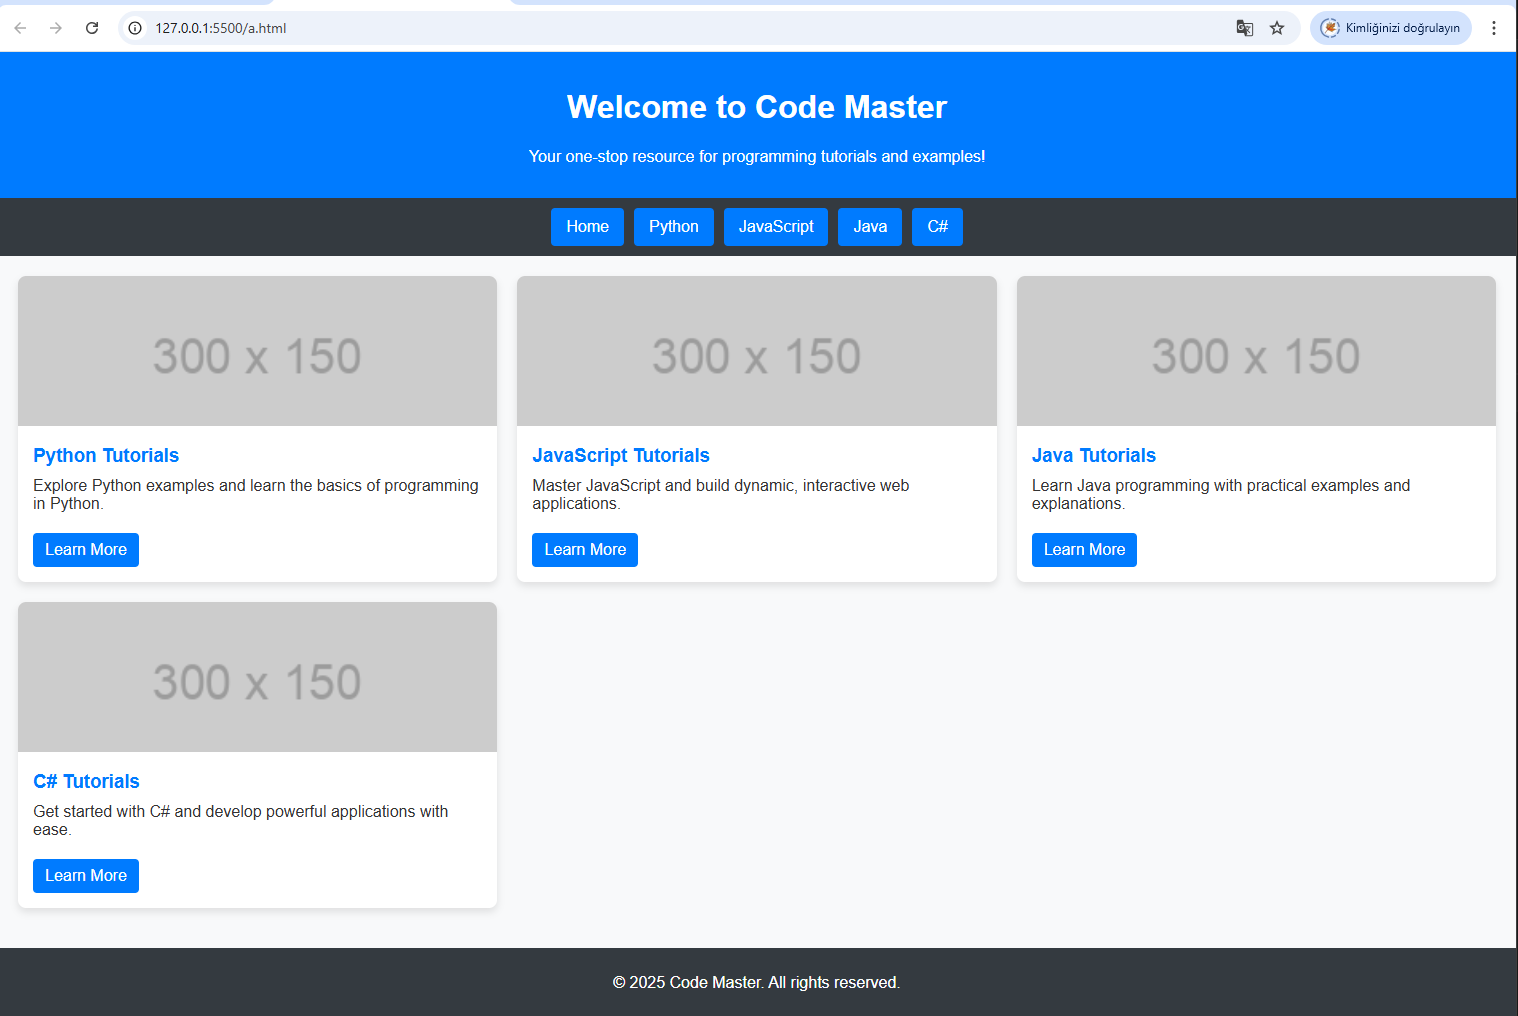
Task: Click the Python Tutorials placeholder image
Action: click(257, 351)
